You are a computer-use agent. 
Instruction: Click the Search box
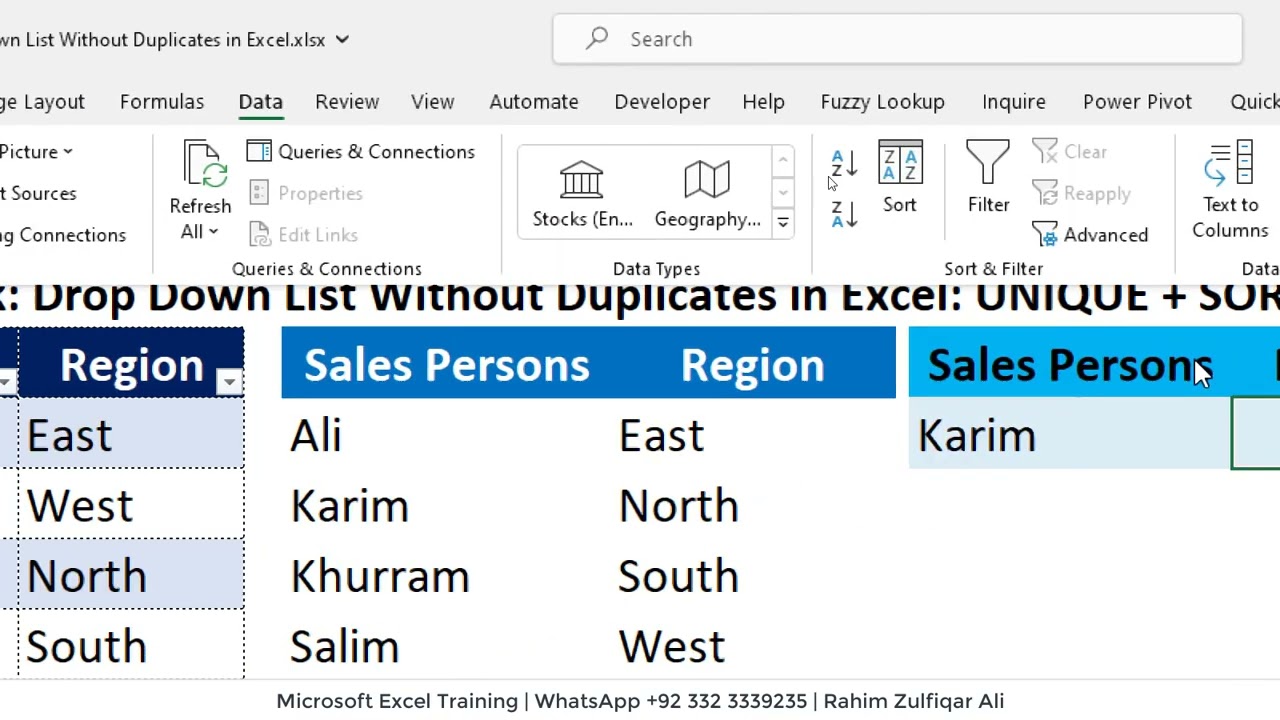897,39
